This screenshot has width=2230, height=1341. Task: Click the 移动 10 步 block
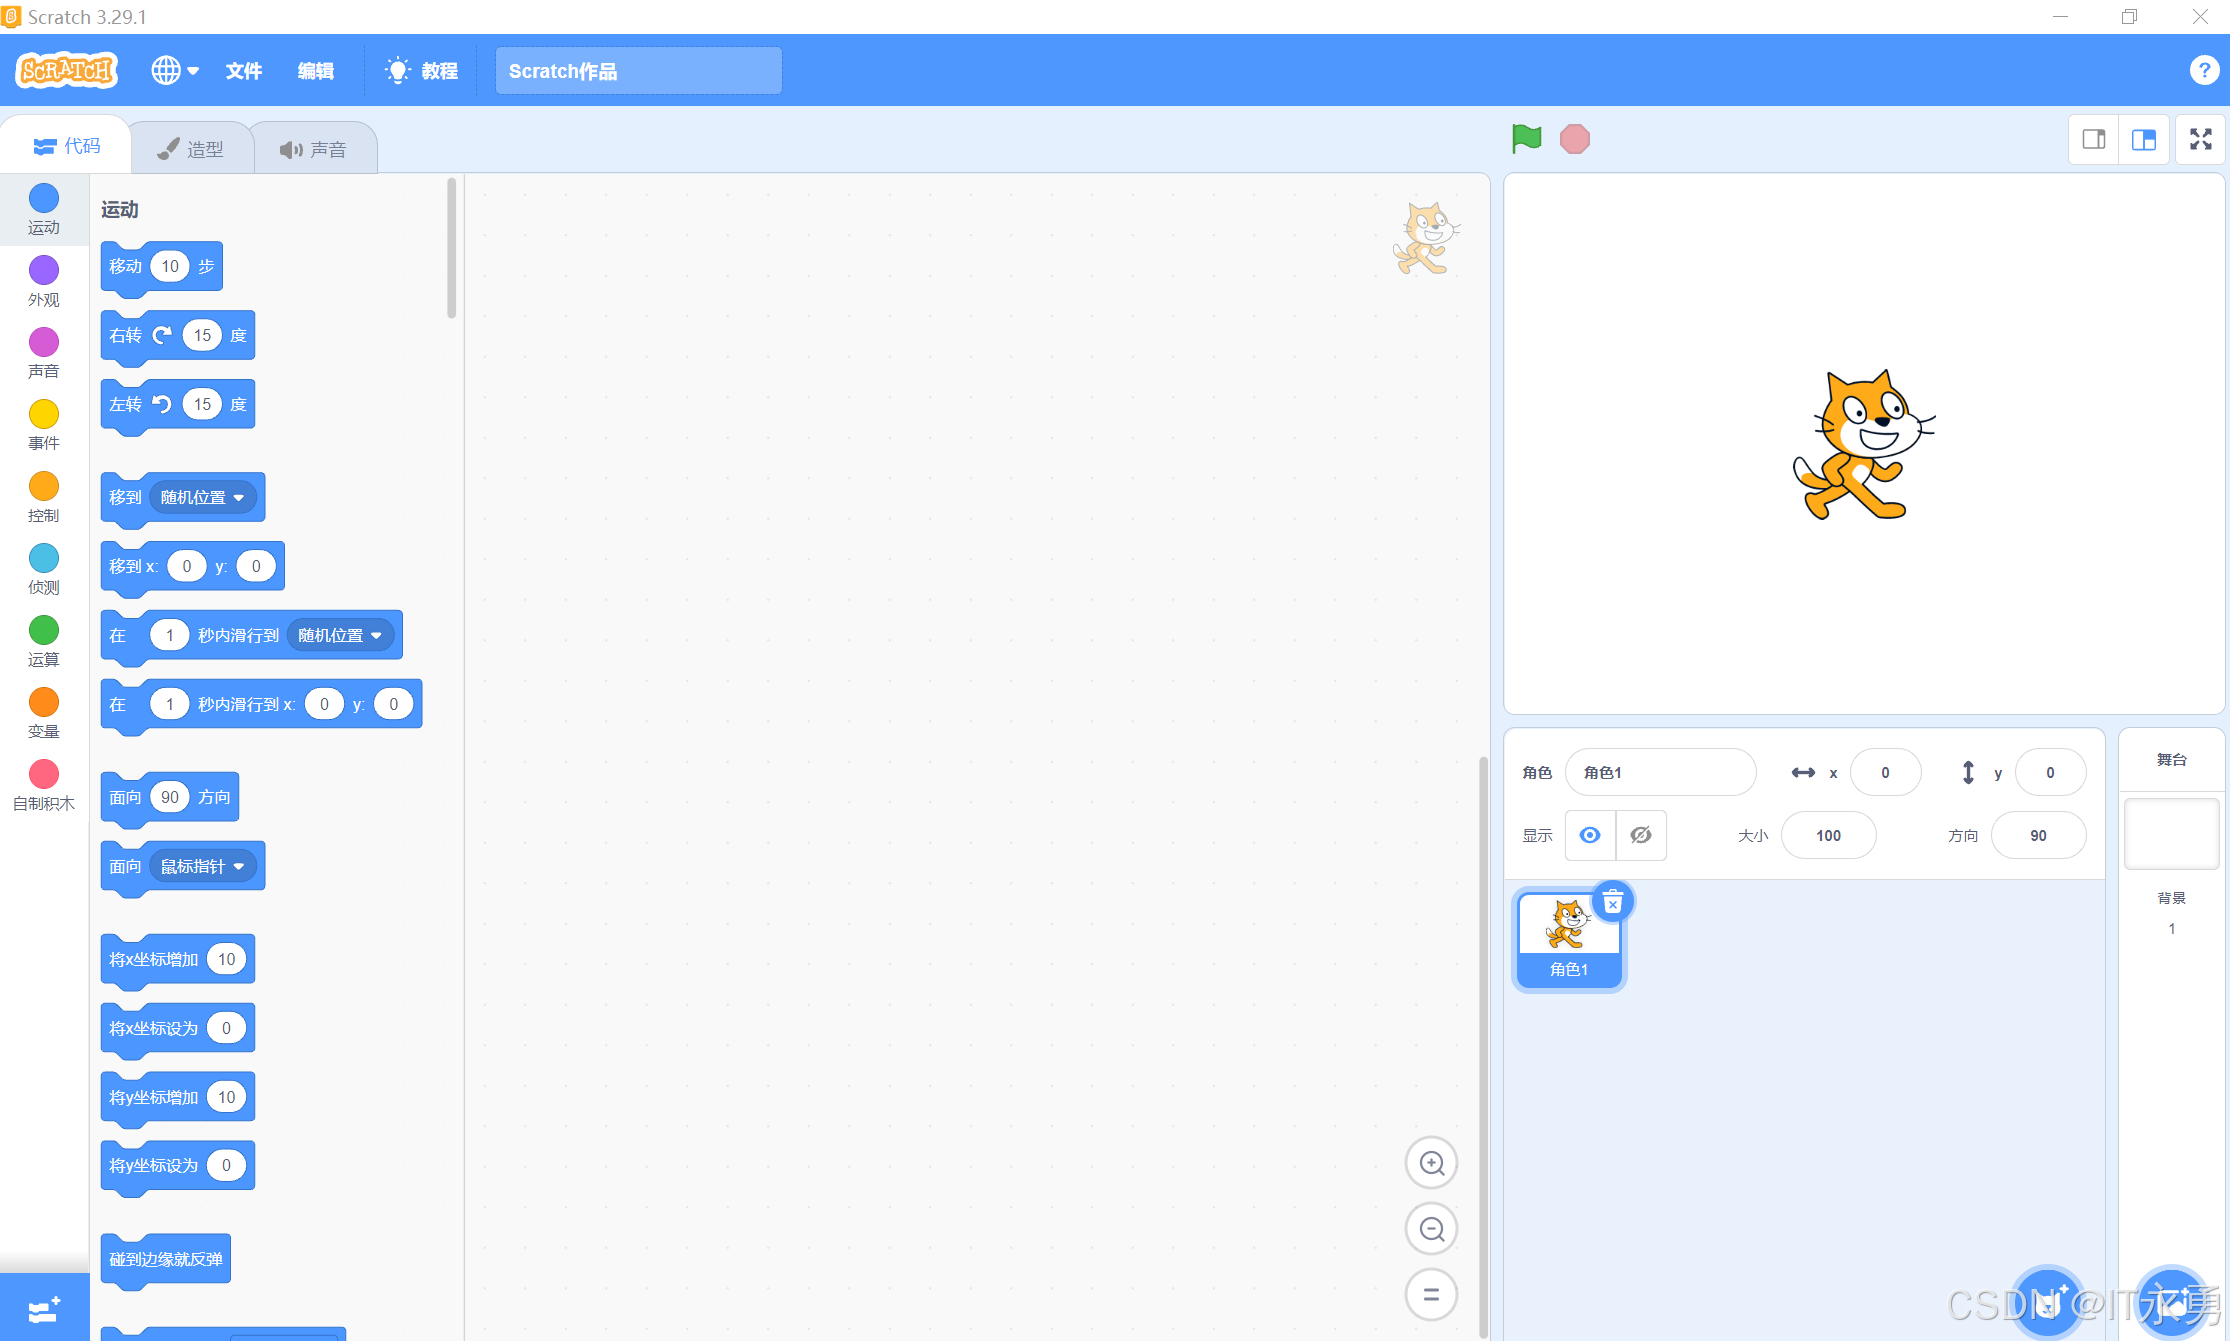click(161, 267)
